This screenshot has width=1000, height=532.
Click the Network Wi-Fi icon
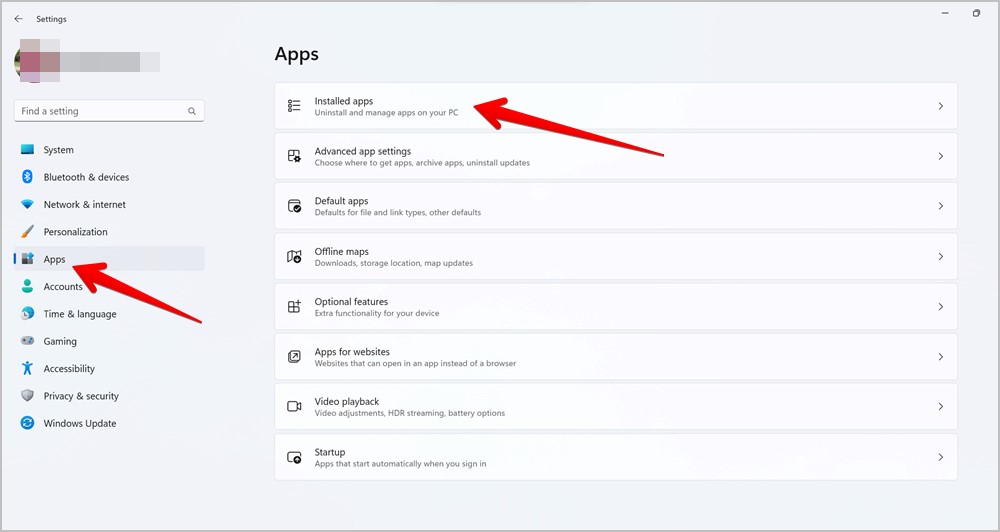coord(27,204)
